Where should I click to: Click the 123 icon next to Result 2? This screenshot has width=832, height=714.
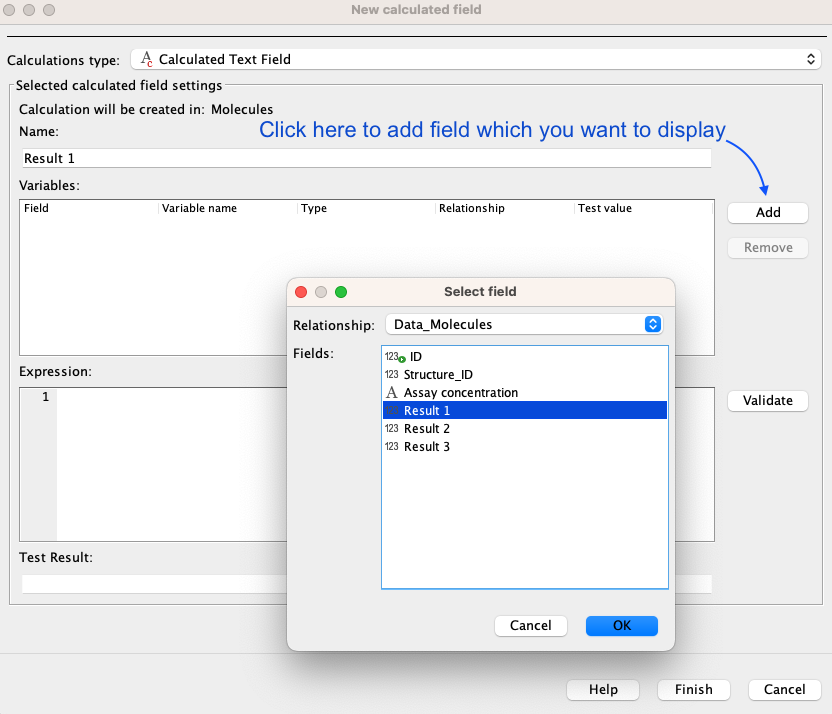point(392,429)
